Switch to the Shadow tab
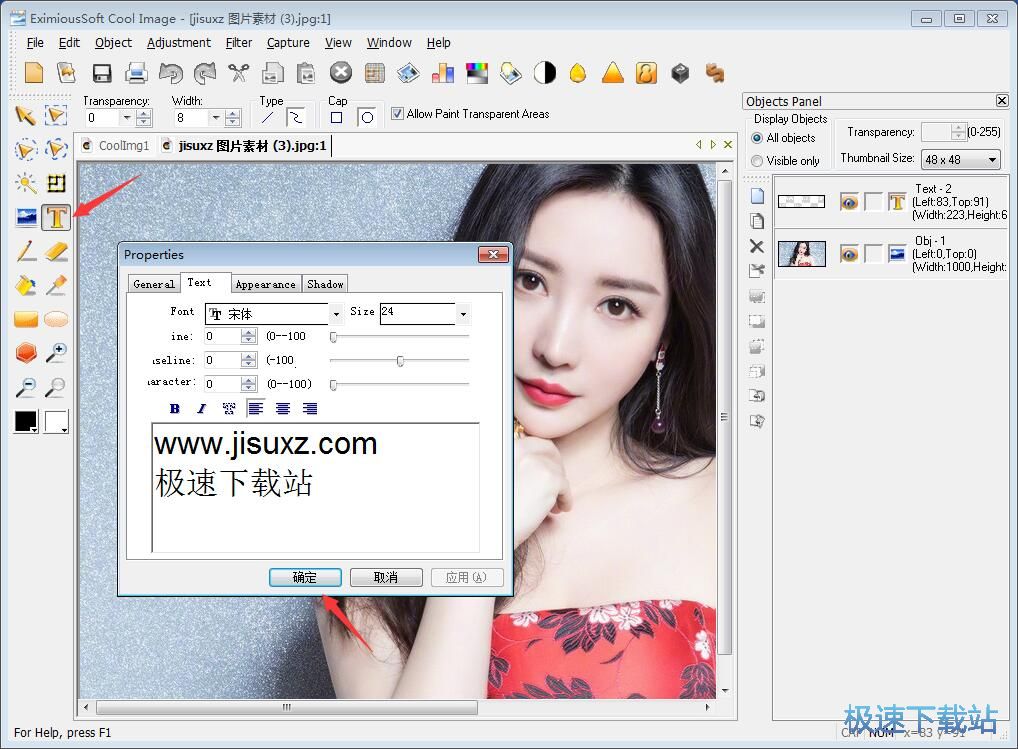Viewport: 1018px width, 749px height. point(325,284)
